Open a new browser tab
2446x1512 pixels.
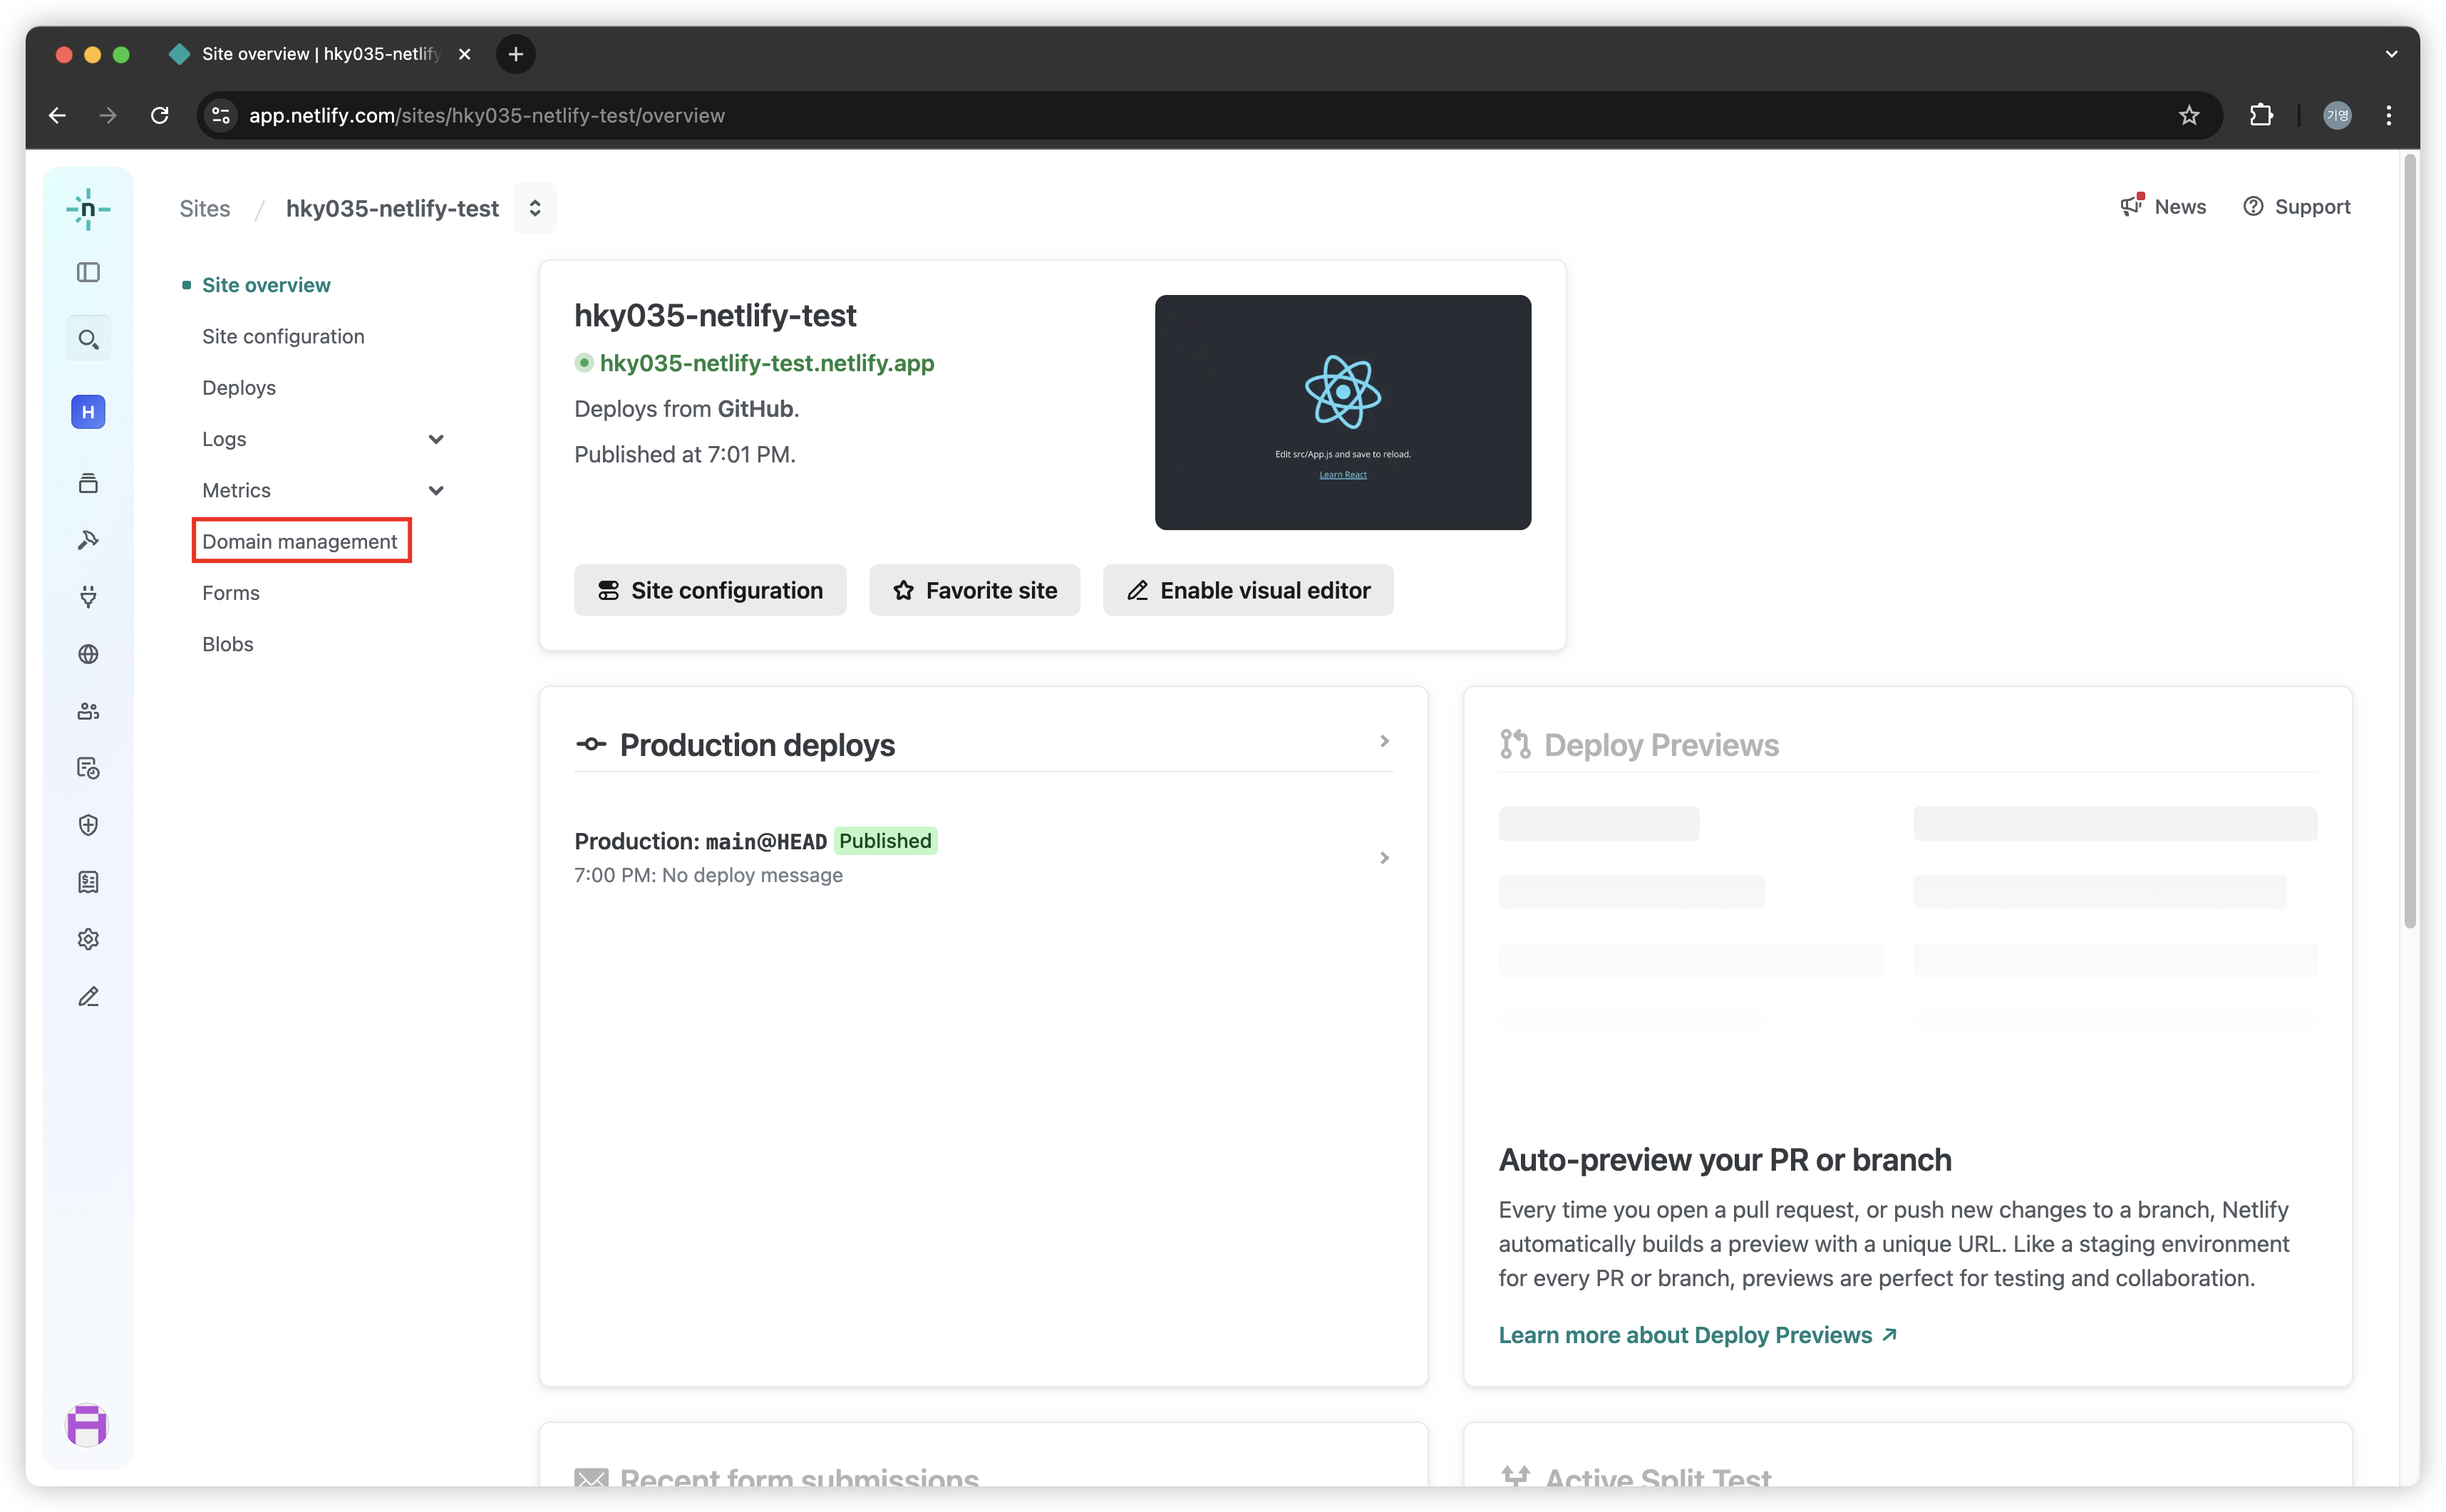516,54
